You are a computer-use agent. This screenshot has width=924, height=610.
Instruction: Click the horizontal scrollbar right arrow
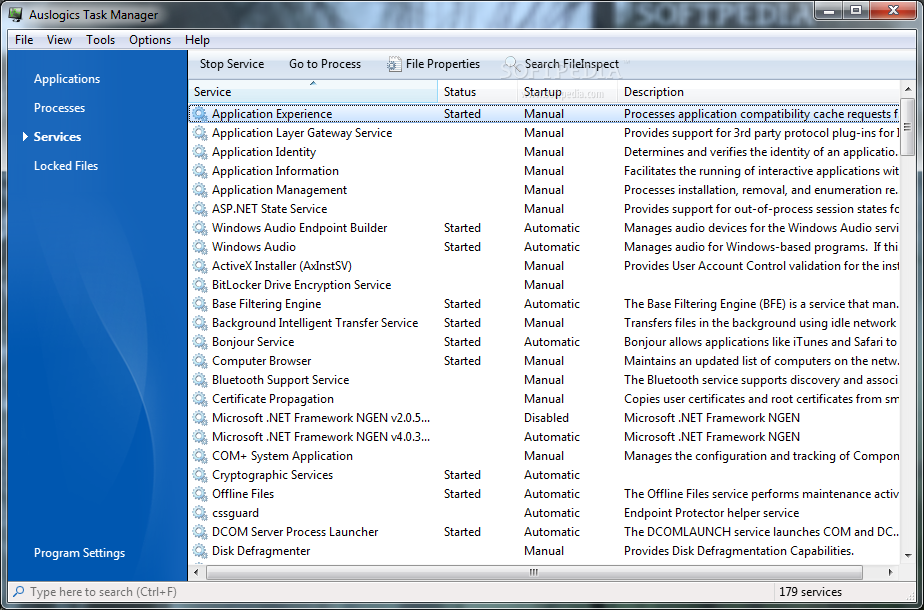[890, 572]
